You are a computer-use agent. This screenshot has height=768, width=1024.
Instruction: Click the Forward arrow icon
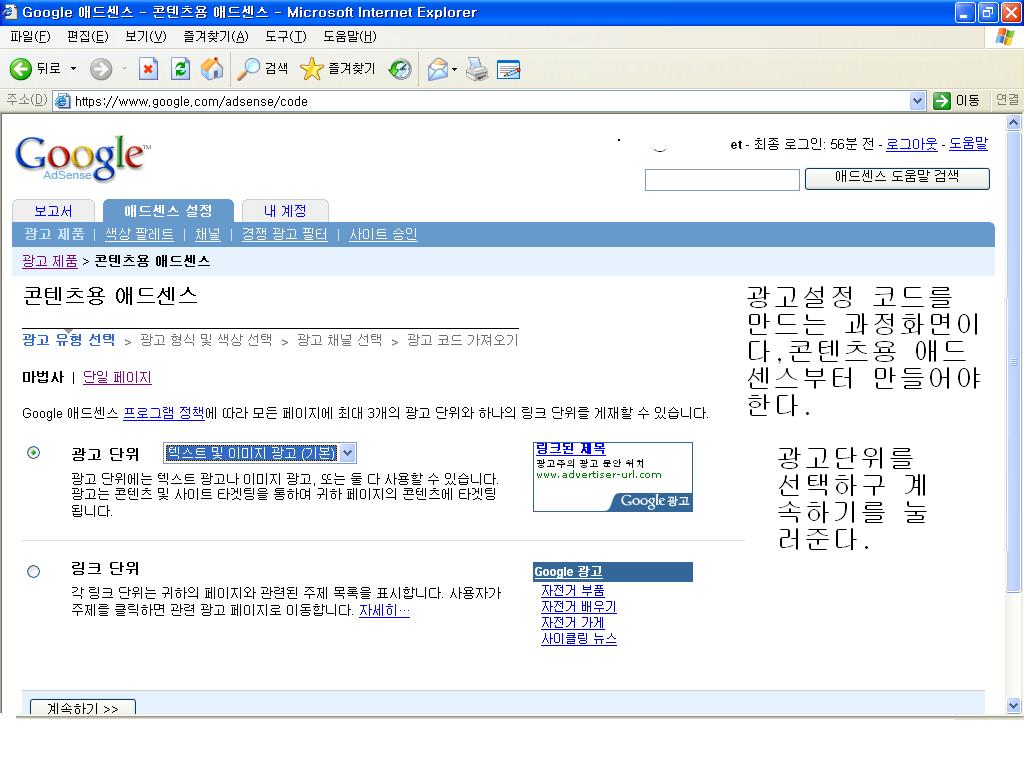[101, 69]
